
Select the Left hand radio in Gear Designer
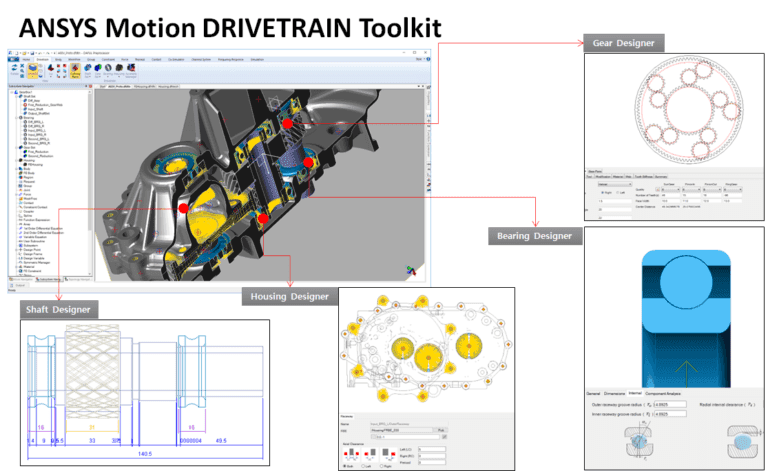(x=618, y=192)
